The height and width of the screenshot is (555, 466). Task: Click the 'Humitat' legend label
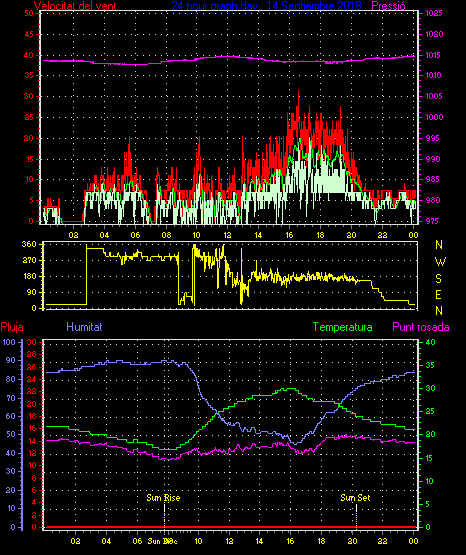[84, 327]
